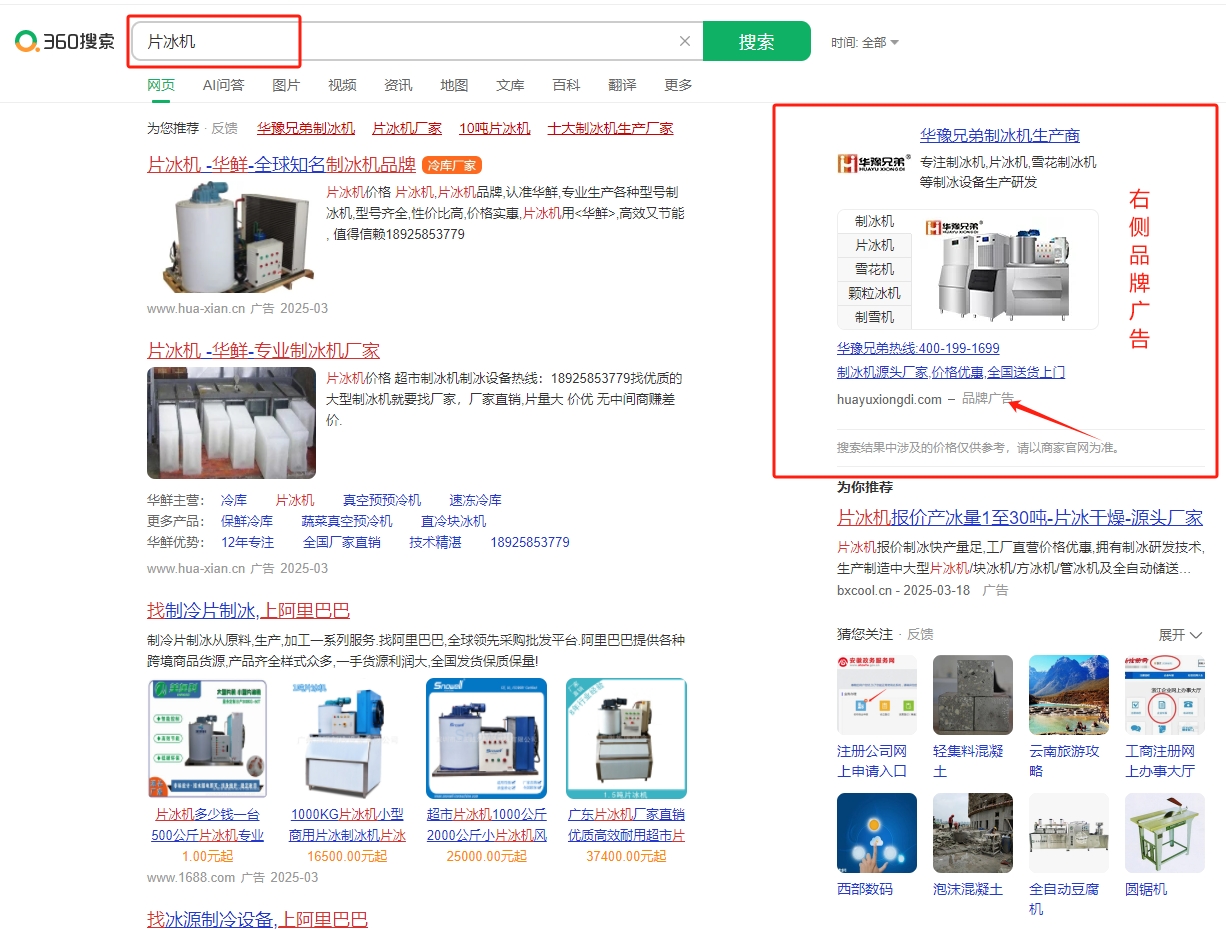Open the 25000.00元起 product thumbnail
Image resolution: width=1226 pixels, height=929 pixels.
click(x=487, y=739)
